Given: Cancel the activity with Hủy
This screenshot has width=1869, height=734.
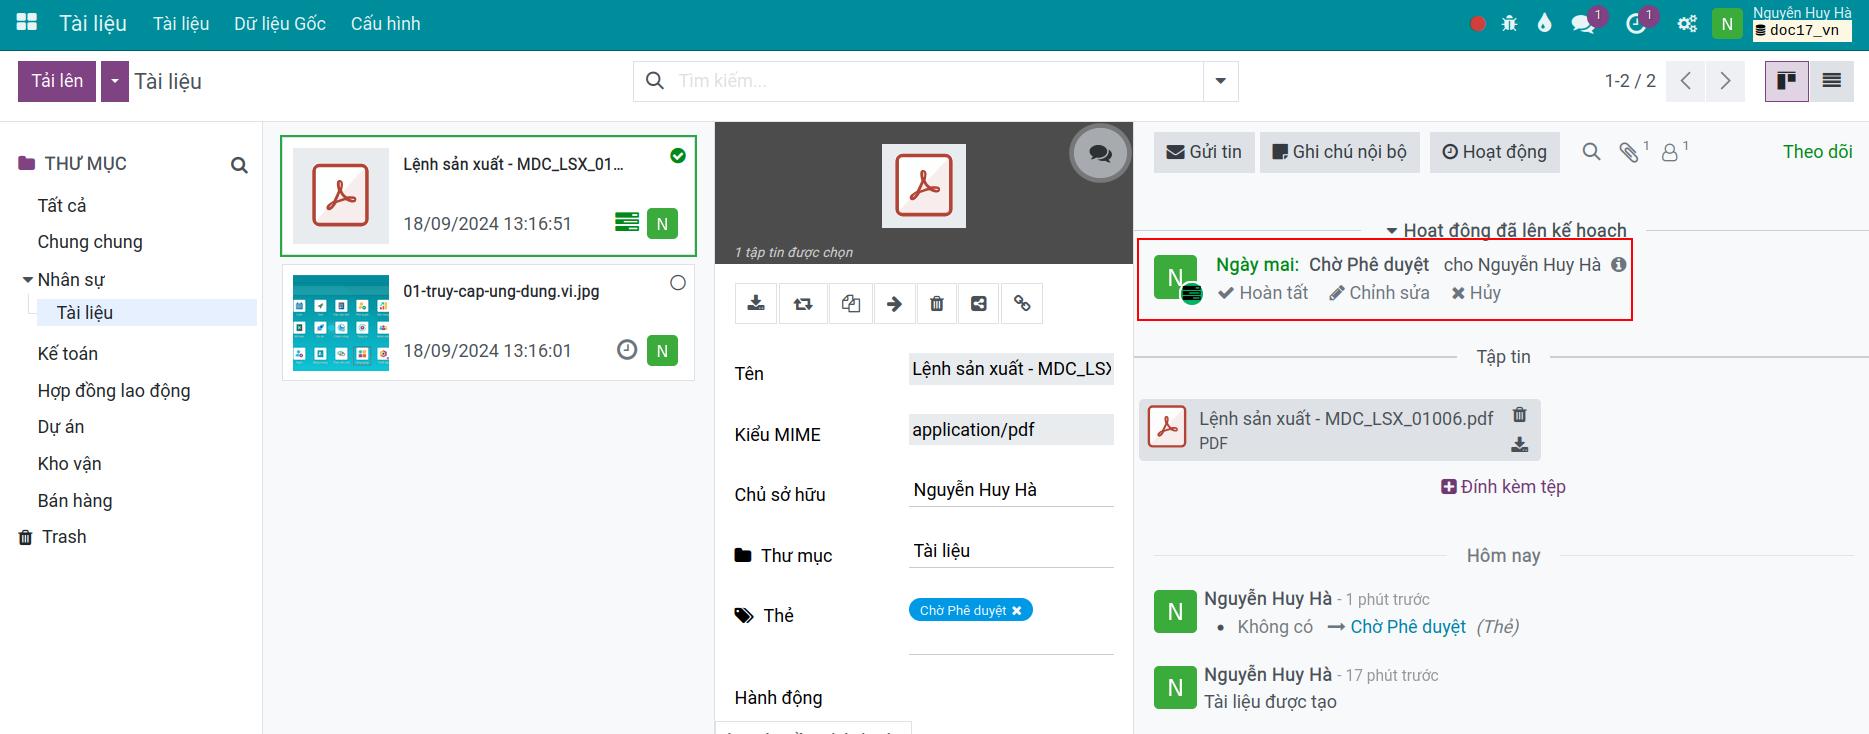Looking at the screenshot, I should pos(1476,293).
